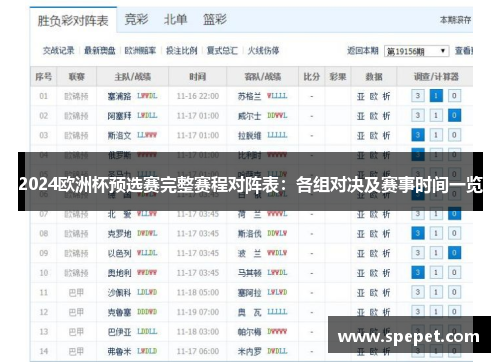Image resolution: width=500 pixels, height=362 pixels.
Task: Click away team 米内罗 in row 14
Action: tap(249, 351)
